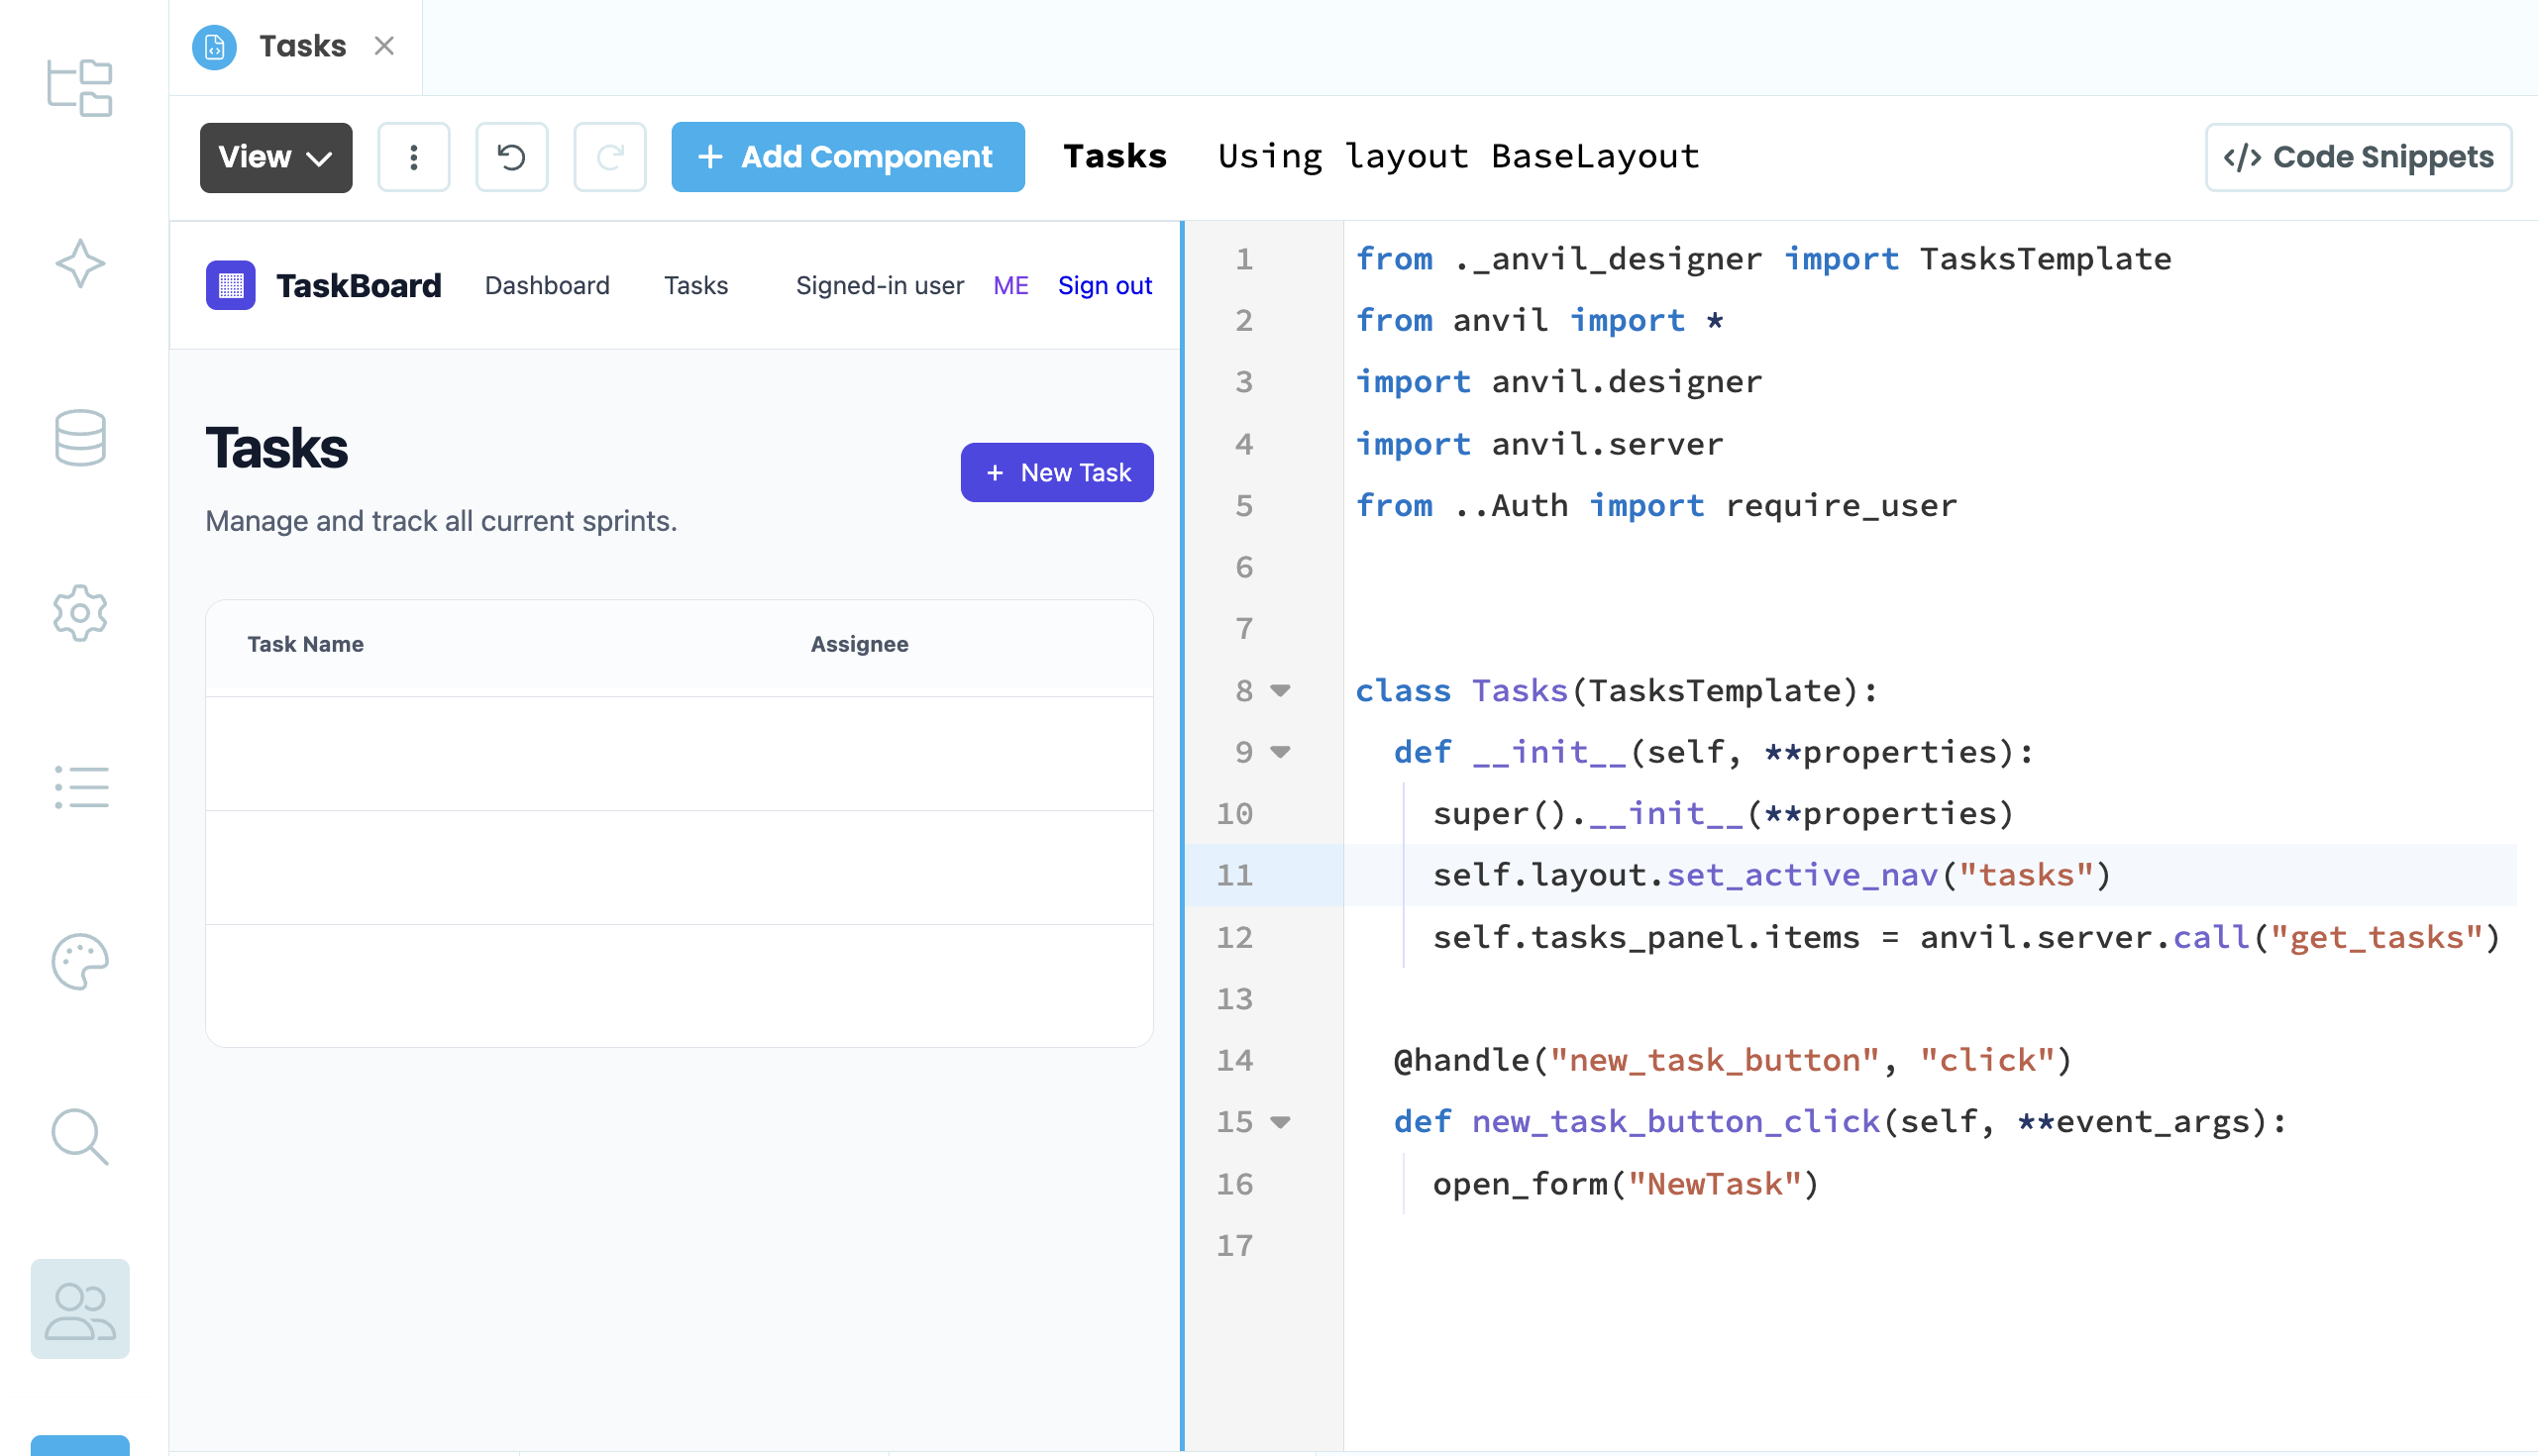Click the ME user badge

pyautogui.click(x=1011, y=286)
